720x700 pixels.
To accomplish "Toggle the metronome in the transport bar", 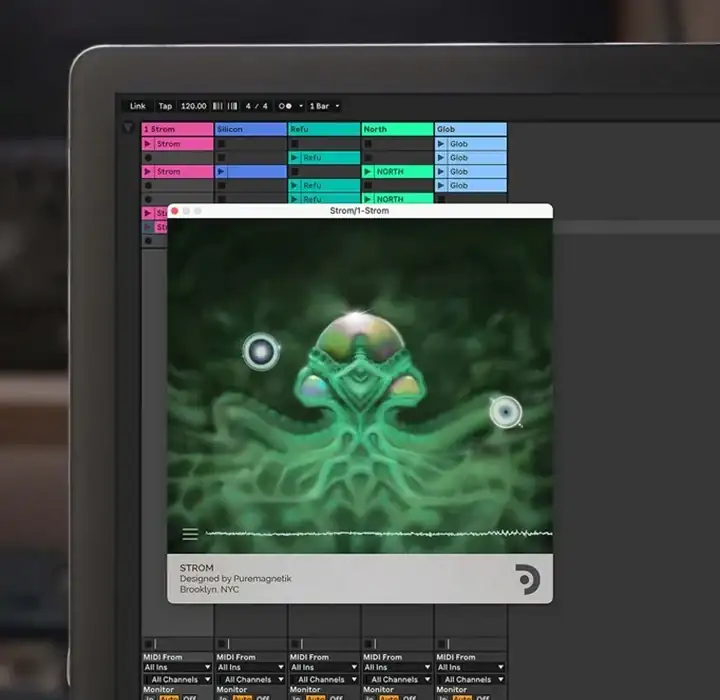I will click(x=285, y=106).
